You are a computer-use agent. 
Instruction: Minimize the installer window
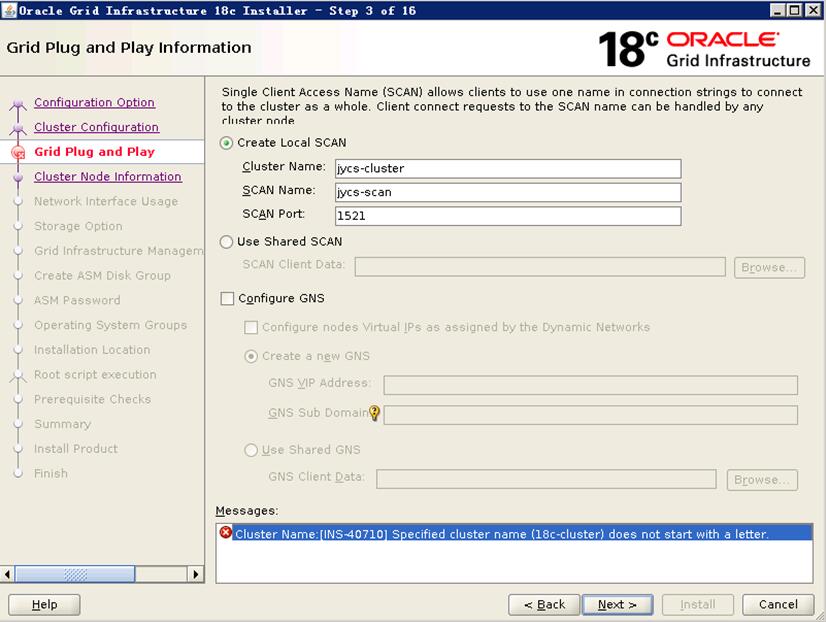(x=778, y=10)
